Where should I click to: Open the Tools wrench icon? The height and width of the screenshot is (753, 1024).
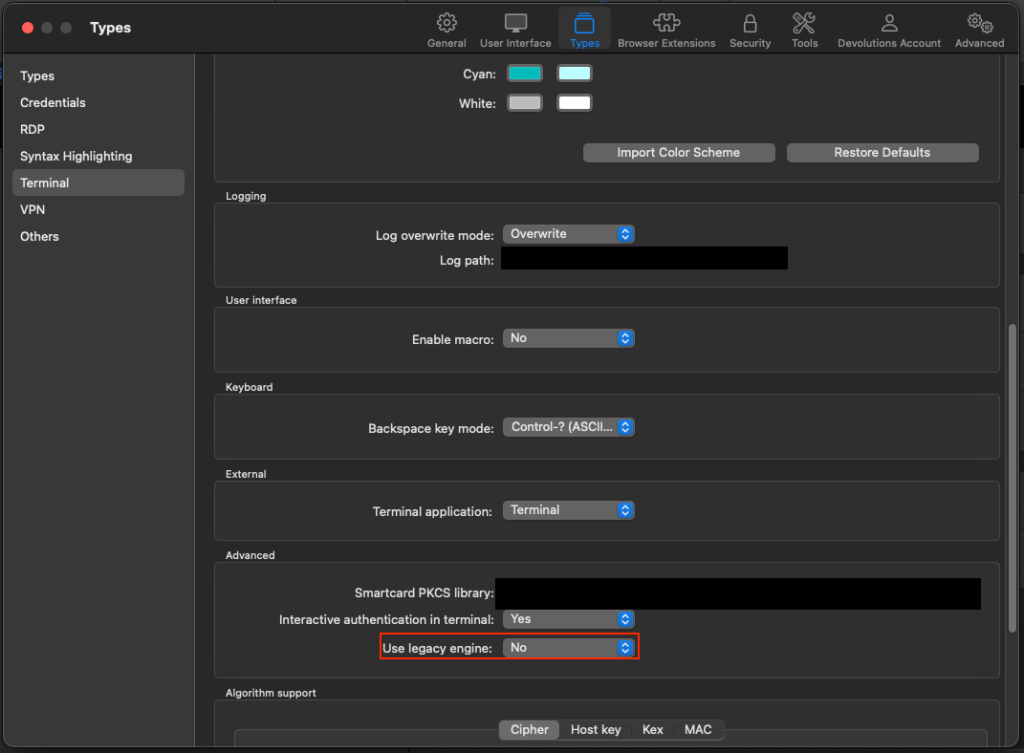[x=804, y=24]
